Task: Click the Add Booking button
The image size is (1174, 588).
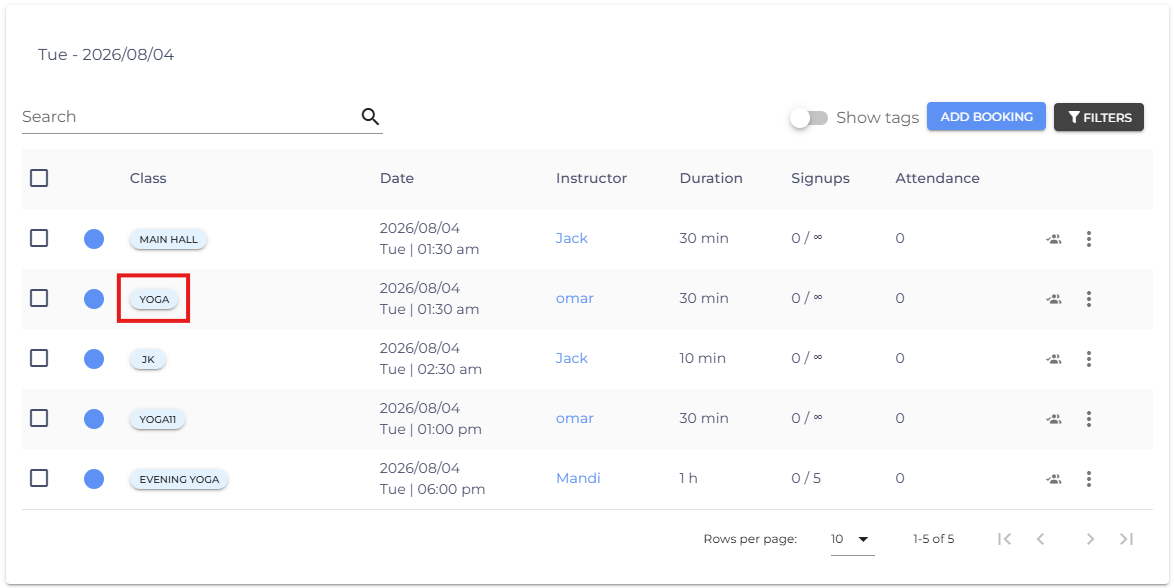Action: tap(986, 117)
